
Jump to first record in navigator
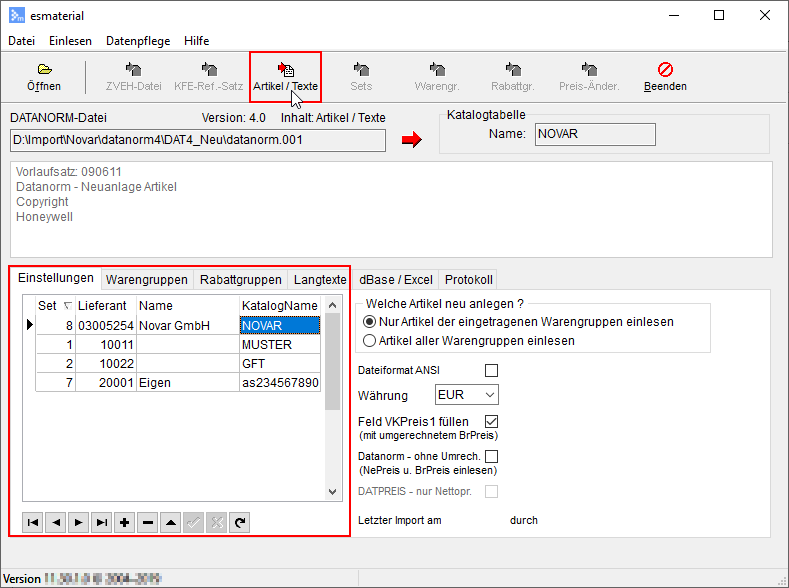[x=33, y=522]
